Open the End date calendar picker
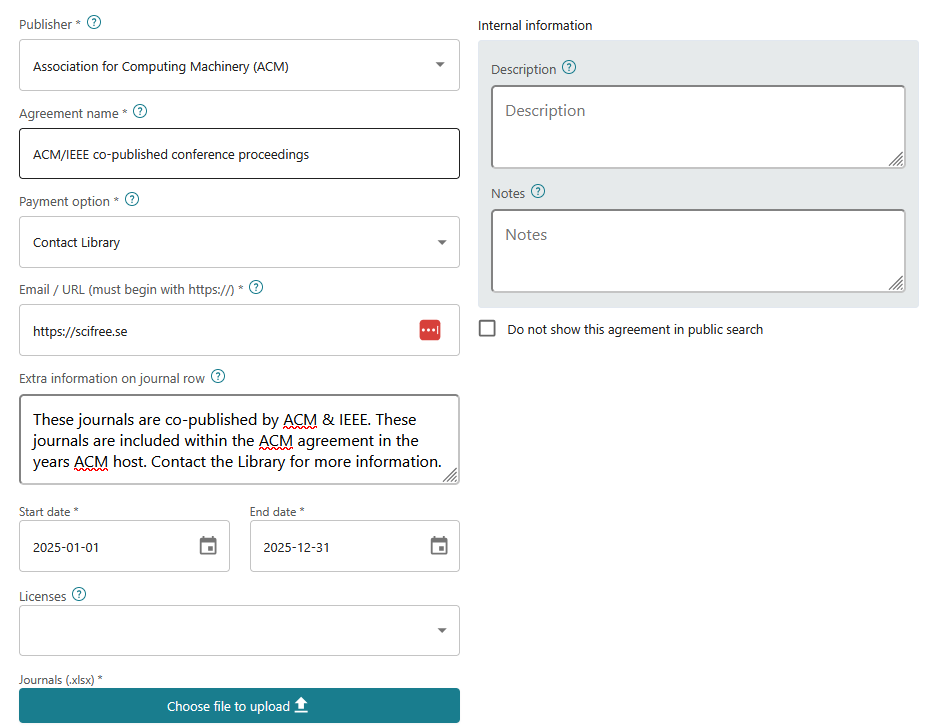The image size is (934, 728). (x=438, y=546)
